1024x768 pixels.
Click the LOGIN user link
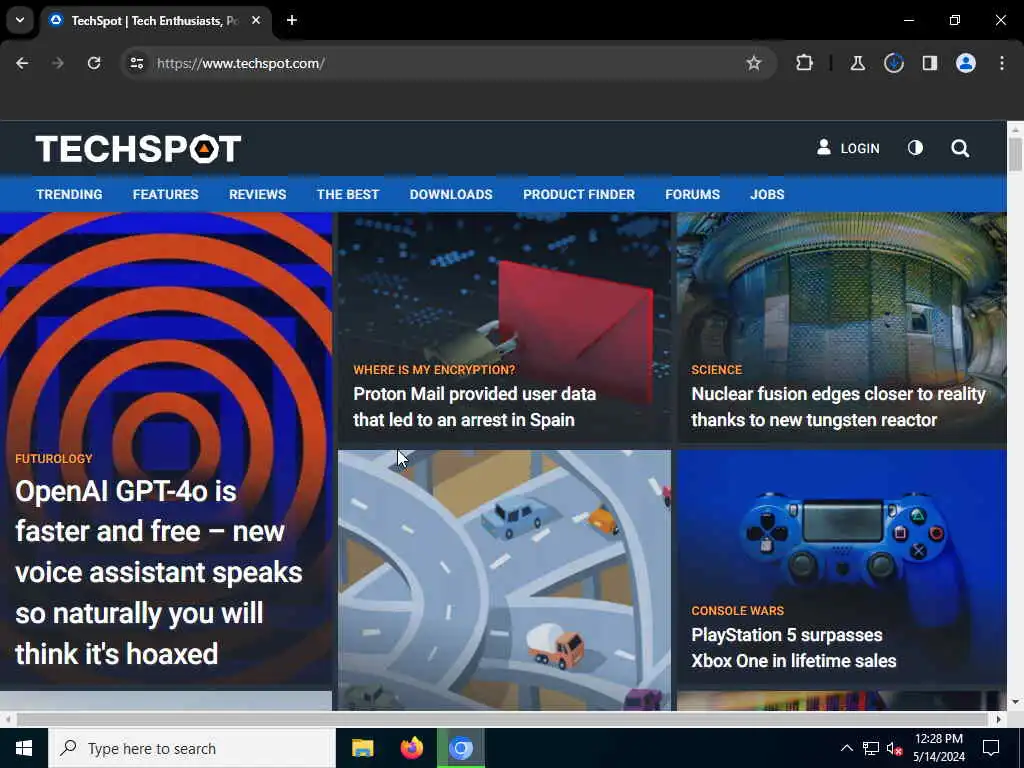[x=848, y=148]
